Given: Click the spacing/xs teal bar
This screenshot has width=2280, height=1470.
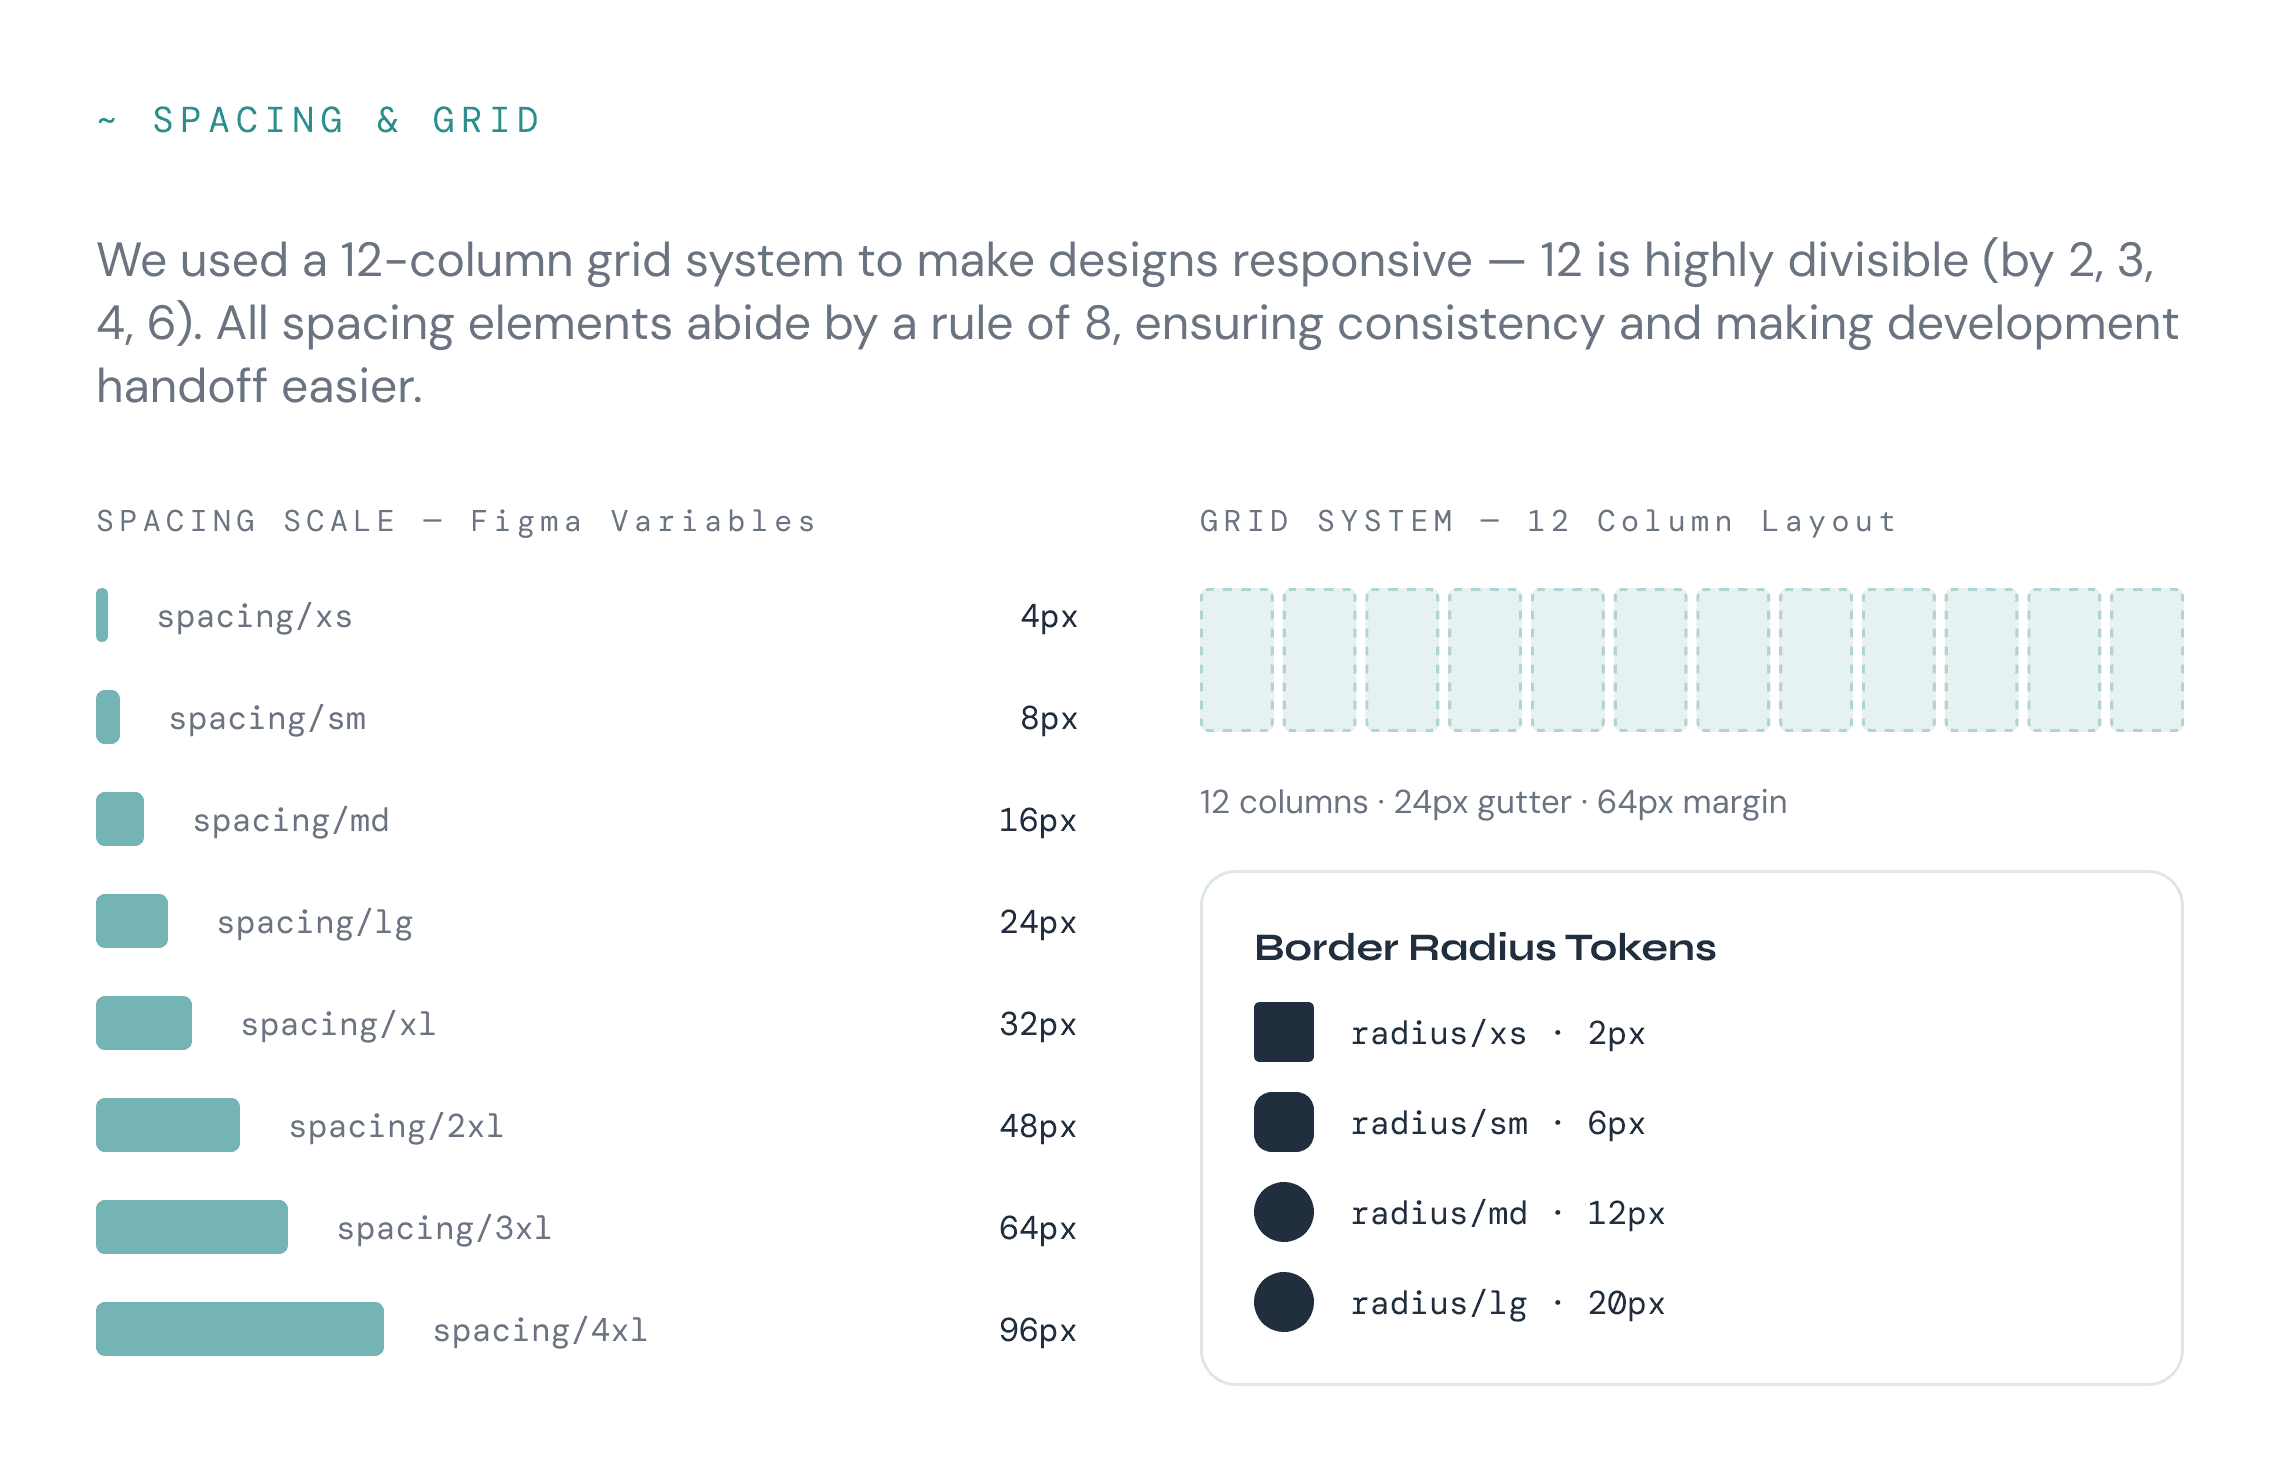Looking at the screenshot, I should (x=102, y=615).
